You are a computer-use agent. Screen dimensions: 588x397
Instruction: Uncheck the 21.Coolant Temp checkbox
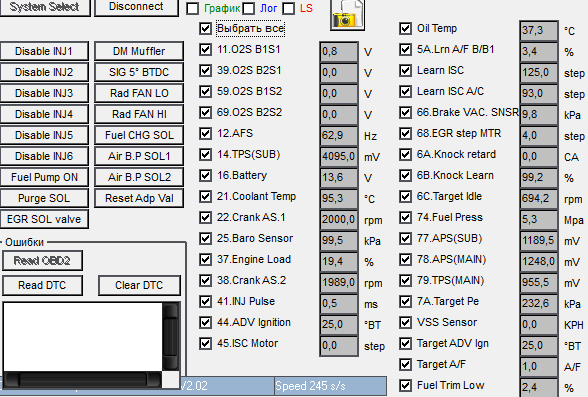205,196
